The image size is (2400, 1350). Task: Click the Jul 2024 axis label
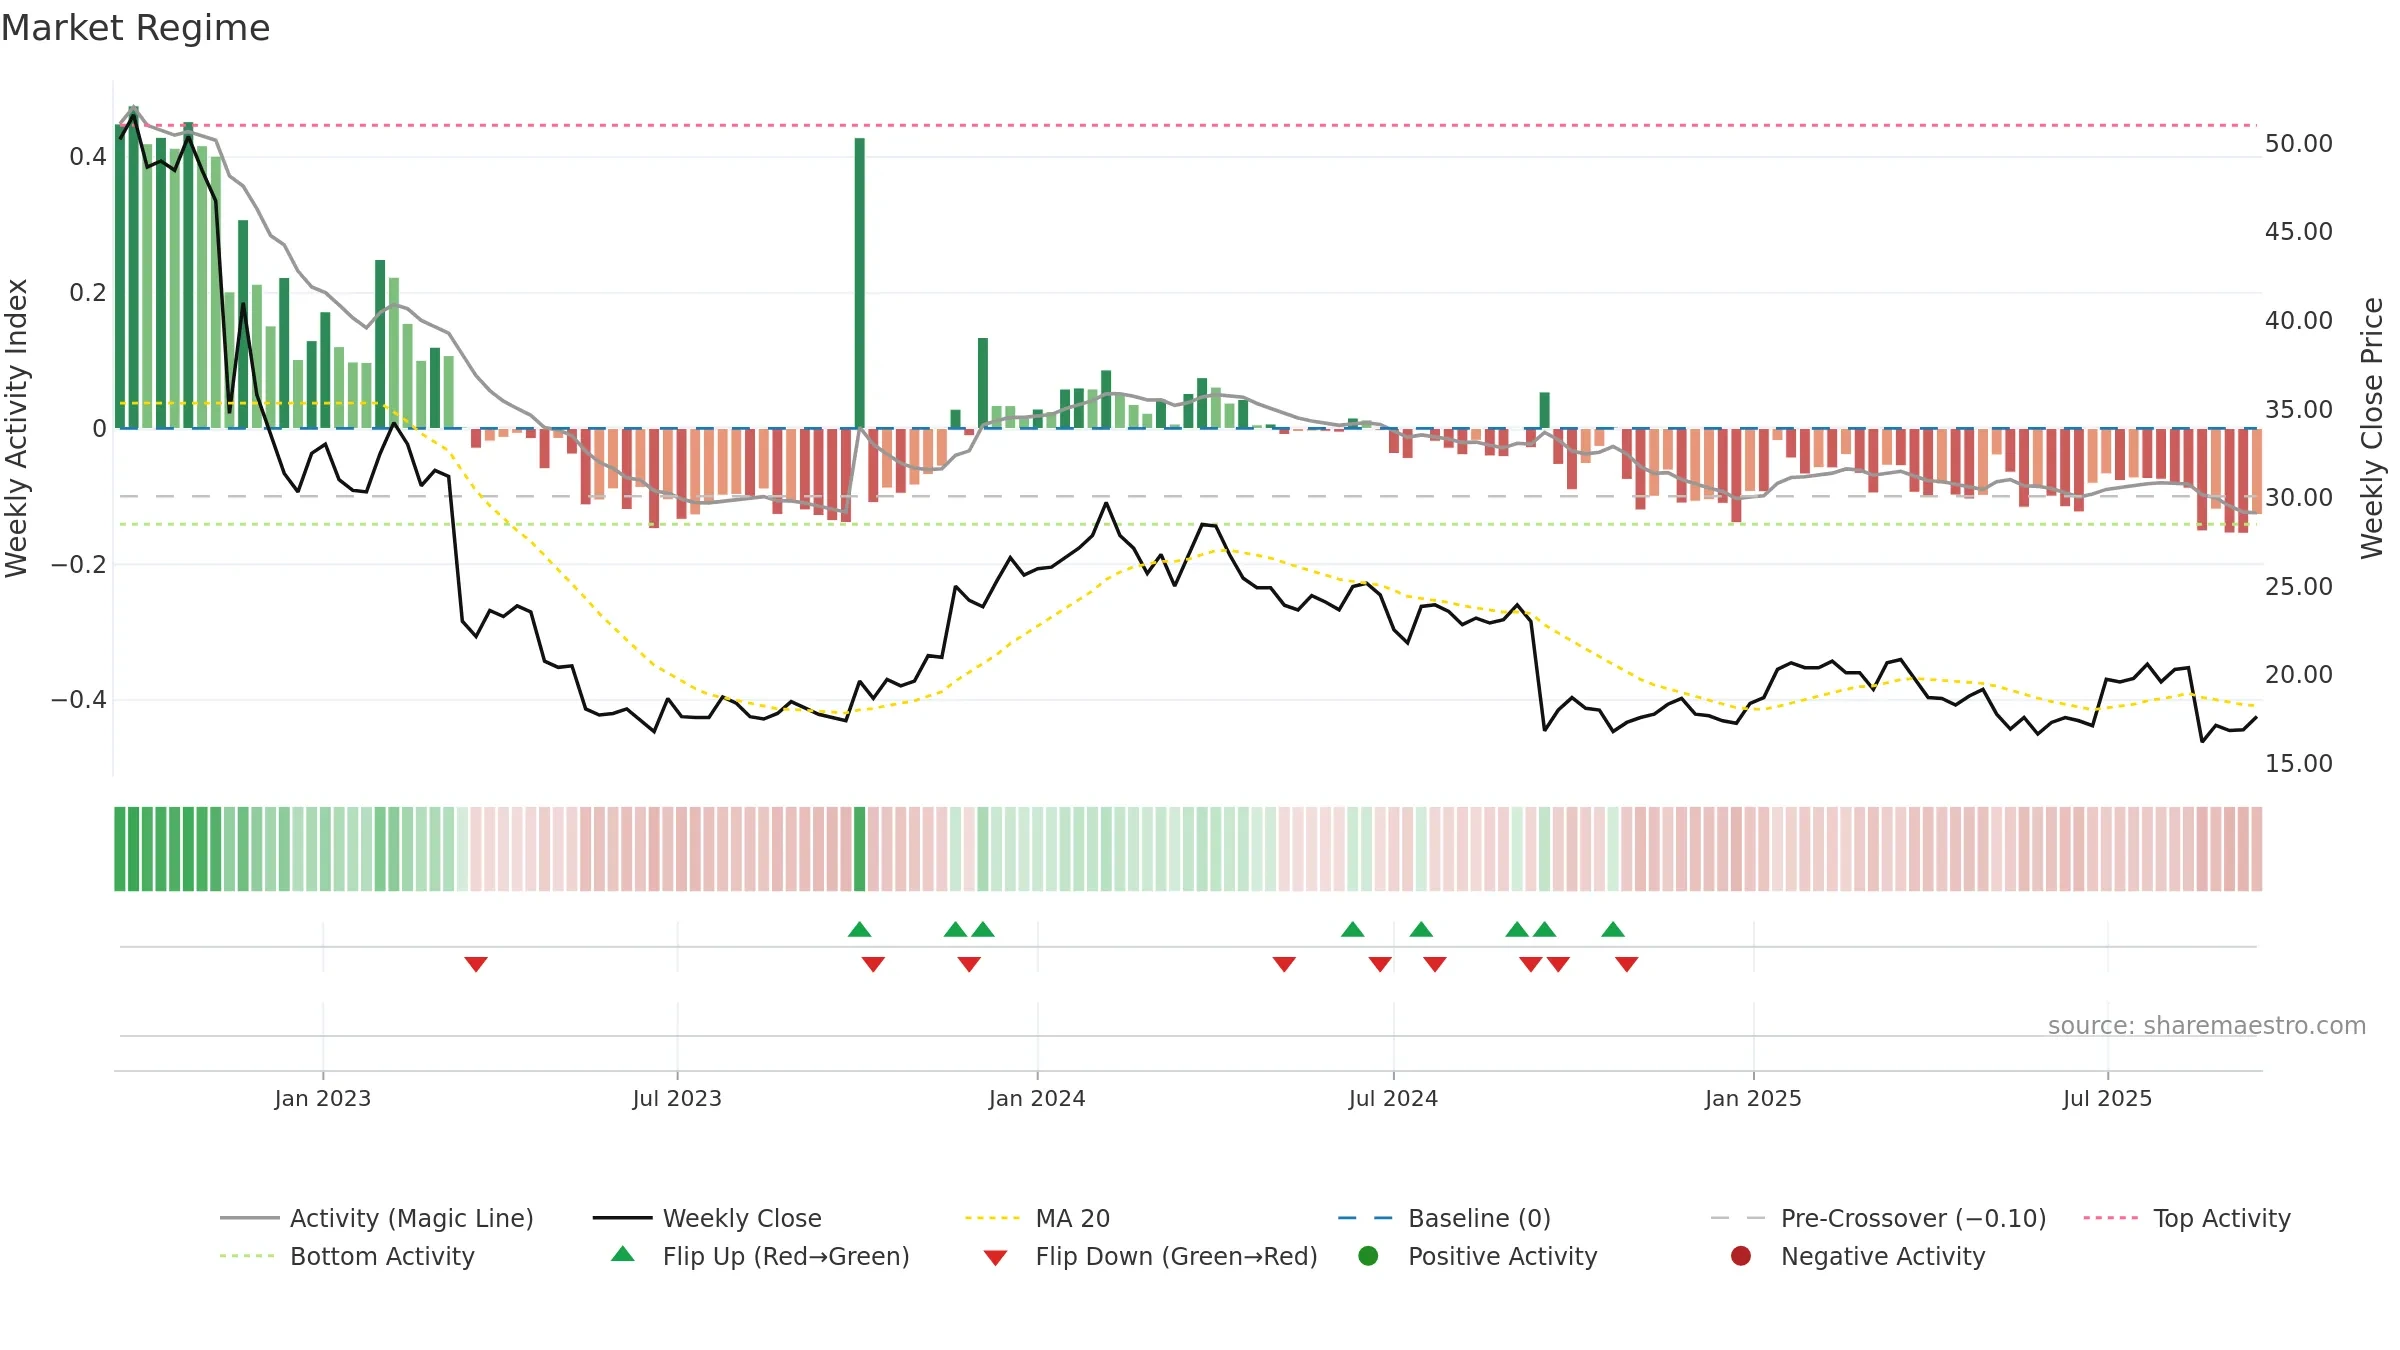pos(1393,1098)
